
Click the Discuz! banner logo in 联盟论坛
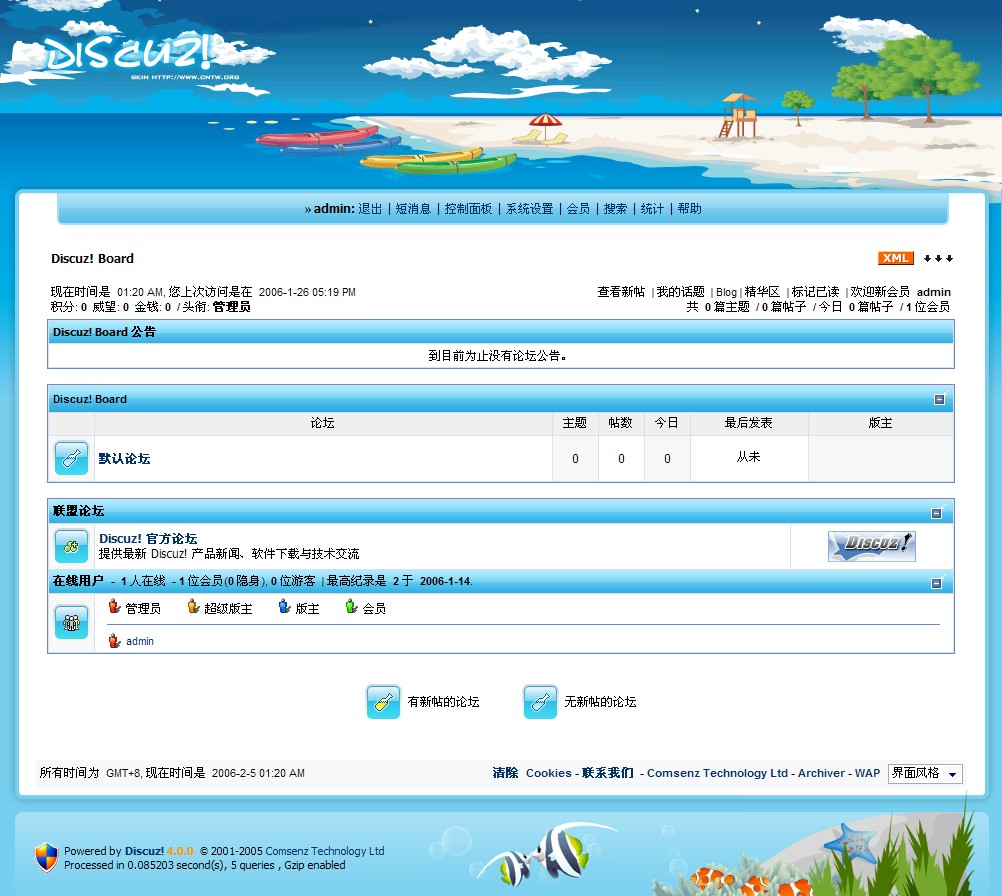click(872, 546)
